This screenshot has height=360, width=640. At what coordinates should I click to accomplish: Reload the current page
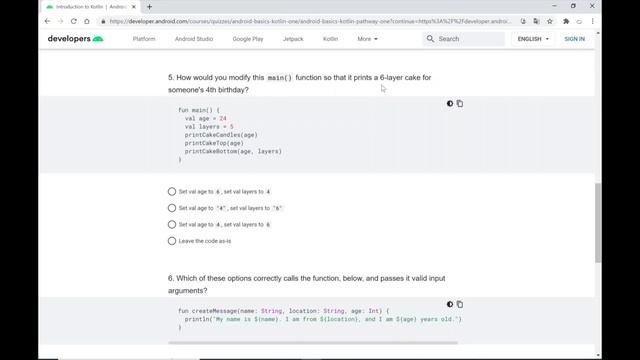pos(73,21)
